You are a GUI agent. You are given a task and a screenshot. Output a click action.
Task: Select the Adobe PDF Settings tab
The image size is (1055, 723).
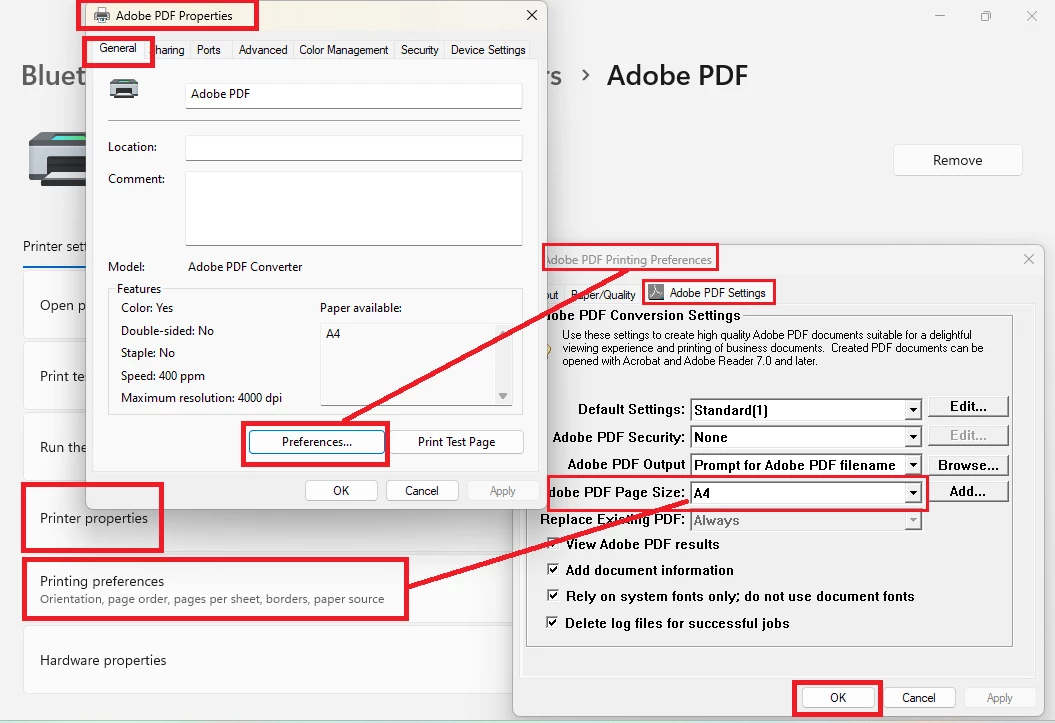708,293
